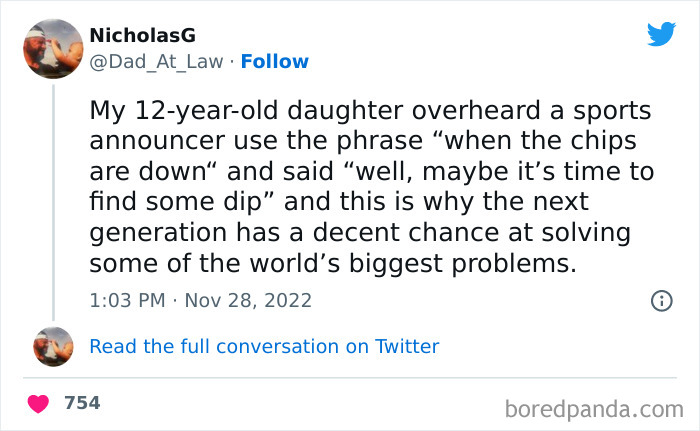The image size is (700, 431).
Task: Click small avatar beside the conversation link
Action: click(x=53, y=347)
